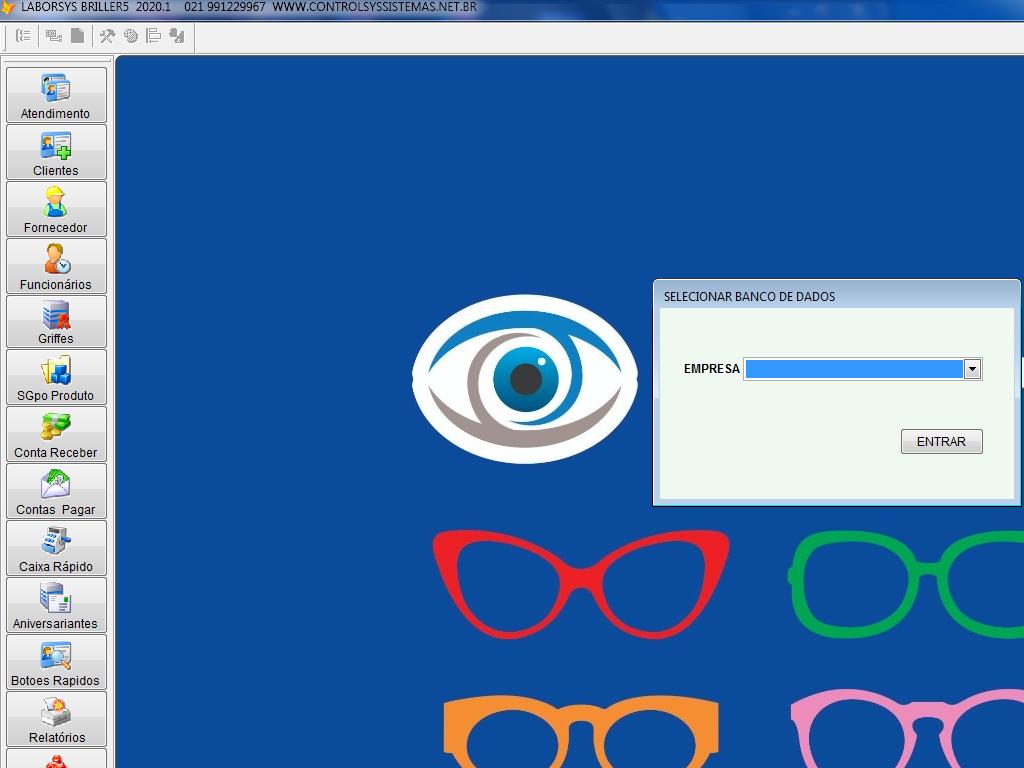Click the list tree toolbar icon
Screen dimensions: 1024x768
[x=23, y=36]
